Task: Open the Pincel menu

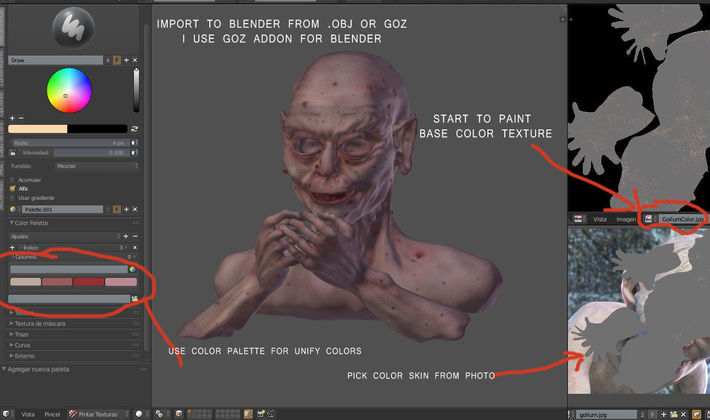Action: click(x=52, y=414)
